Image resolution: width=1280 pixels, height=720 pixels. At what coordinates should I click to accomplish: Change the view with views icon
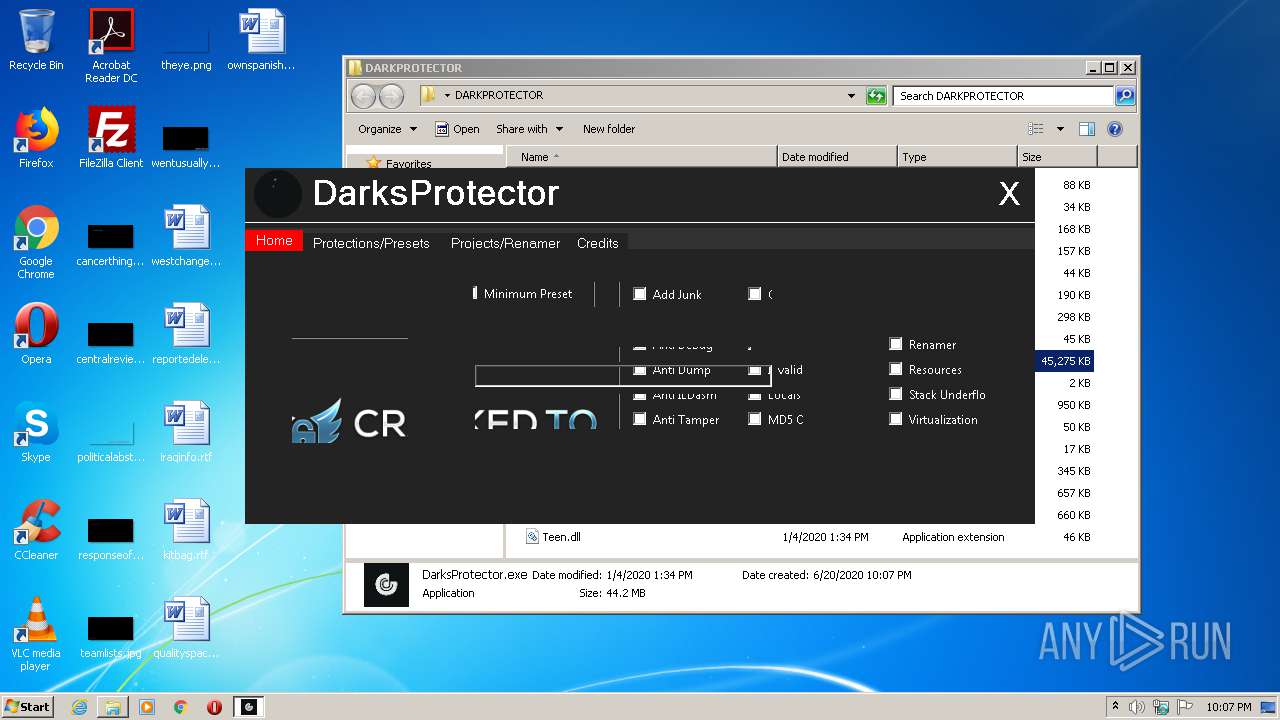pos(1036,129)
